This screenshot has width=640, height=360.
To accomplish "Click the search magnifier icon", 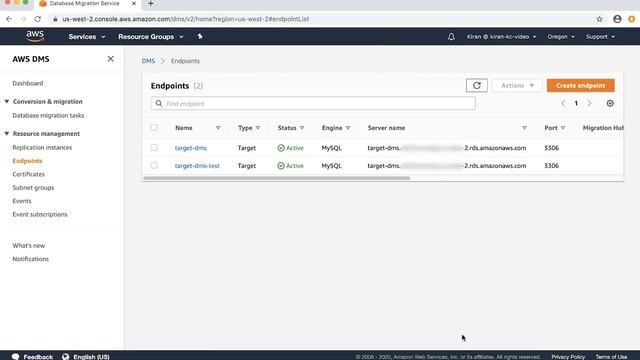I will [159, 104].
